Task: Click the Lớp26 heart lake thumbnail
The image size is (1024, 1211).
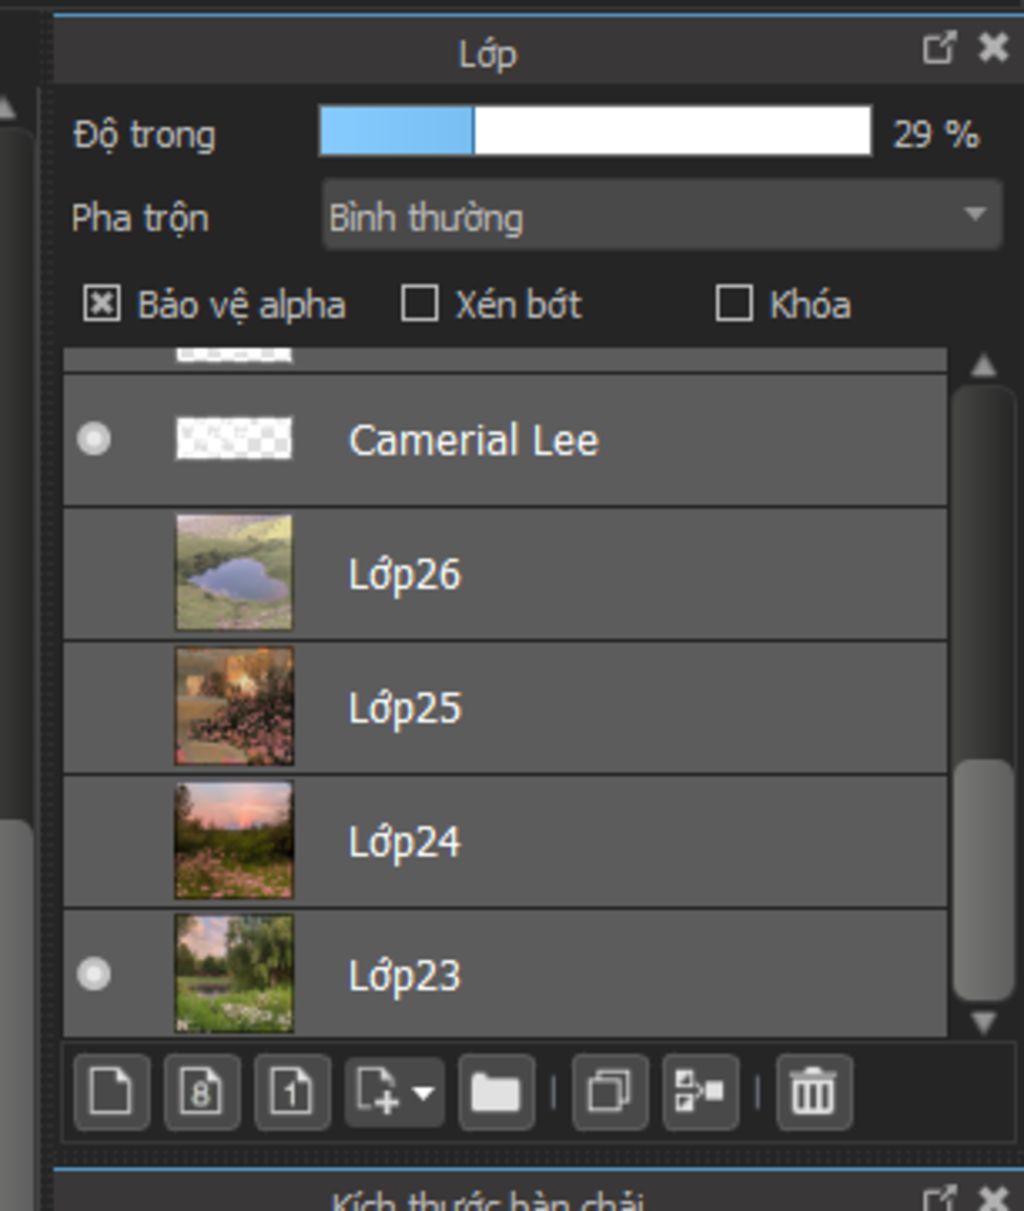Action: [234, 573]
